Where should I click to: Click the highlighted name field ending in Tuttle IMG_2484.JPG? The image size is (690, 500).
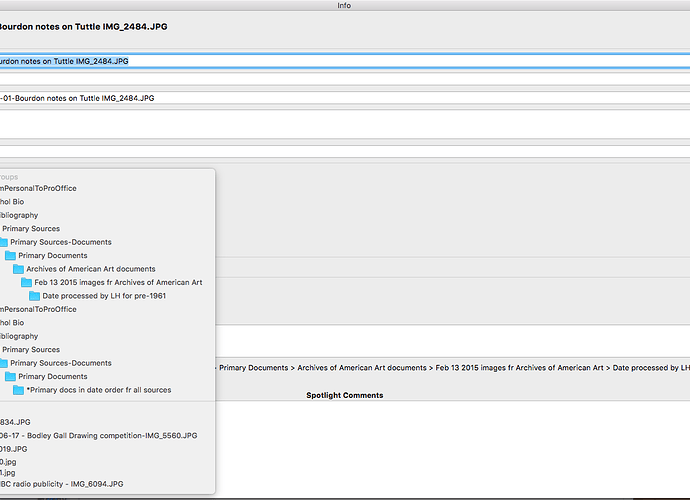(x=345, y=61)
